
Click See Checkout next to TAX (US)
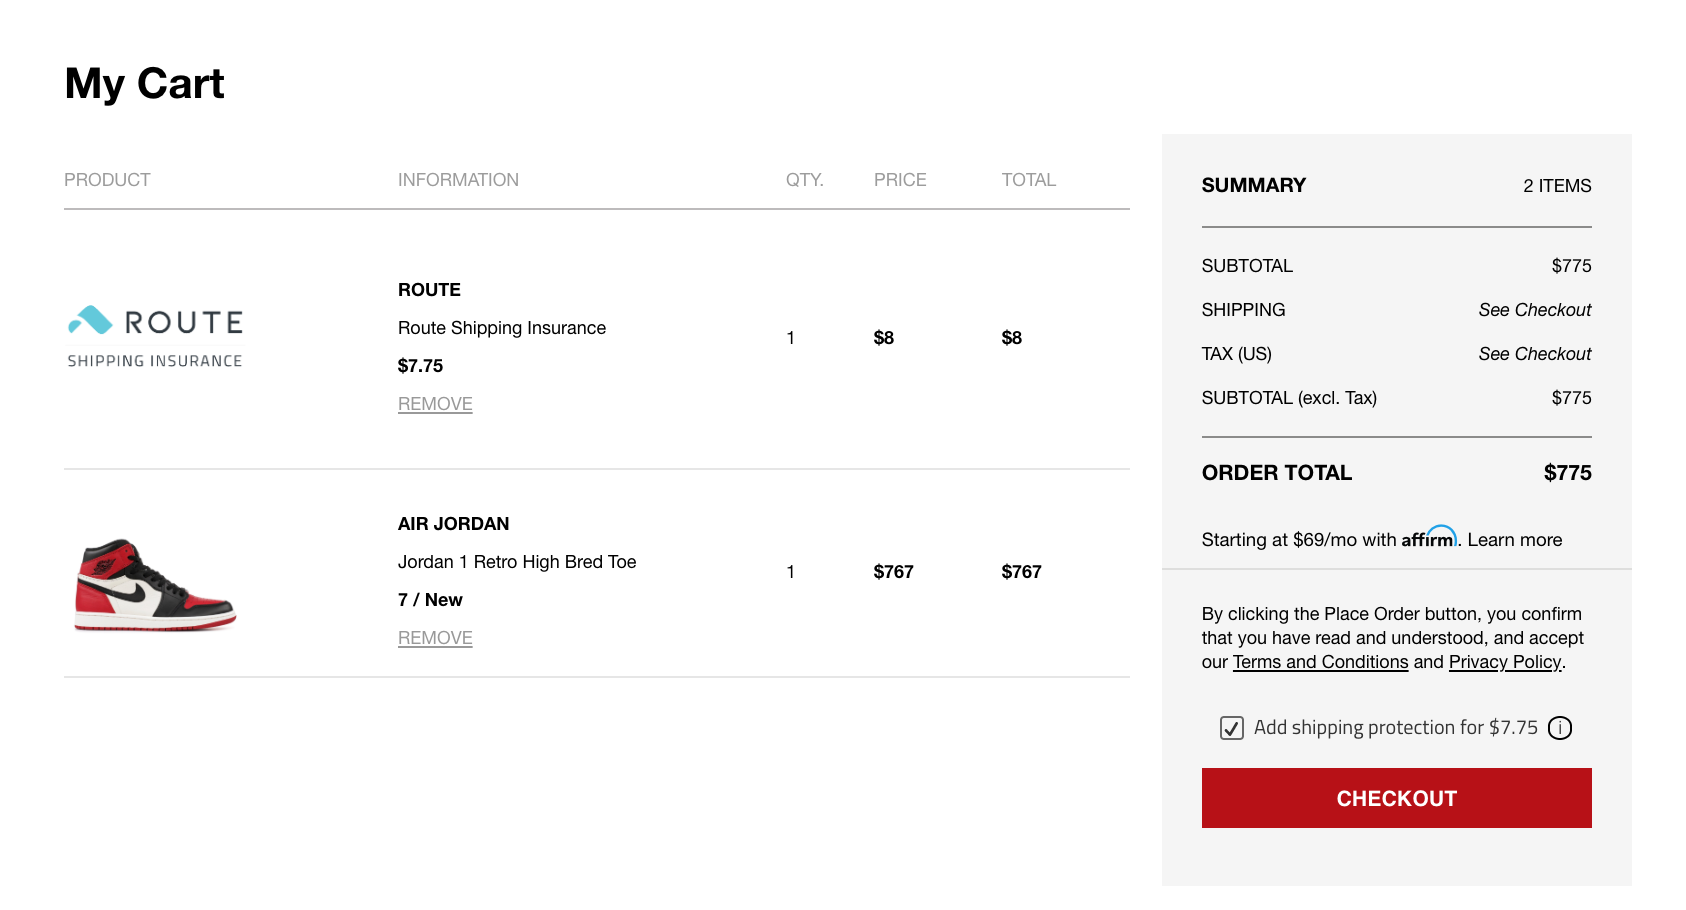[x=1535, y=354]
